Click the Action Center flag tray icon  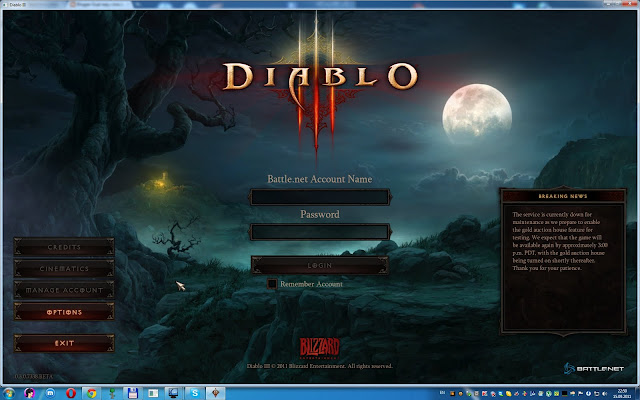580,393
